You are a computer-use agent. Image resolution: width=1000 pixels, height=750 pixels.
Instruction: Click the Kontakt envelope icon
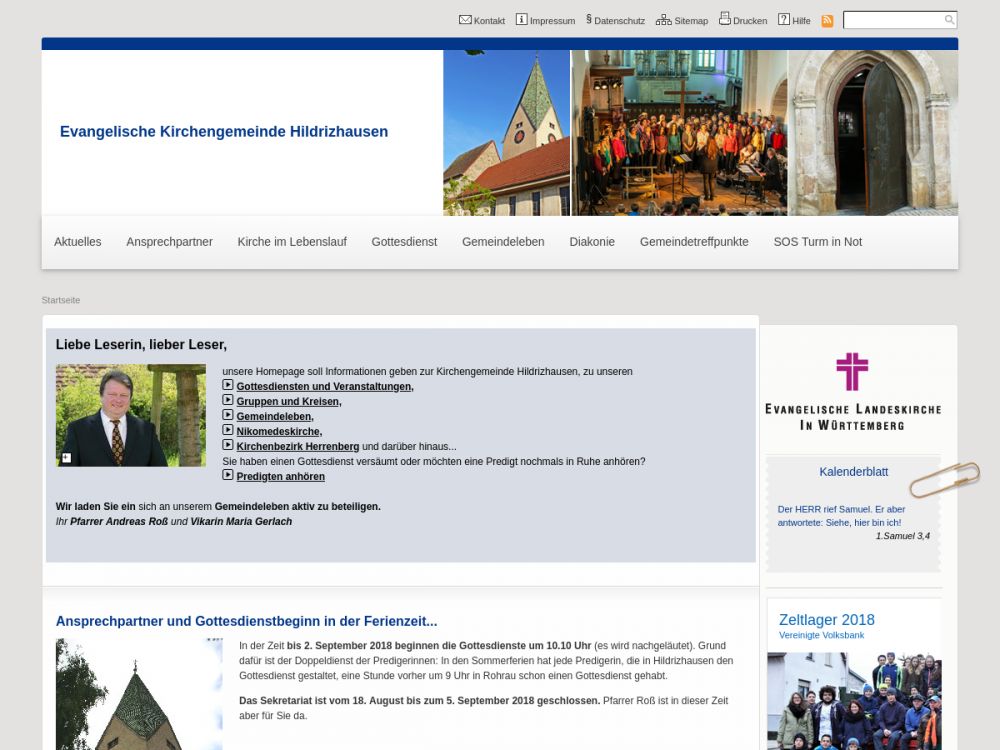point(465,19)
